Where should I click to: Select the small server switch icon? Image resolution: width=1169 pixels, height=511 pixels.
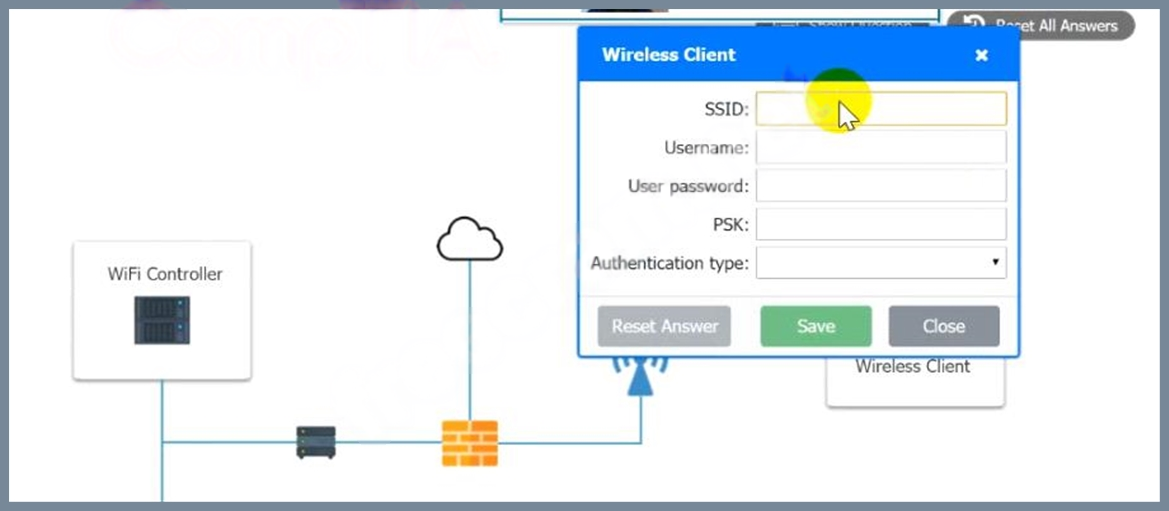(x=316, y=442)
